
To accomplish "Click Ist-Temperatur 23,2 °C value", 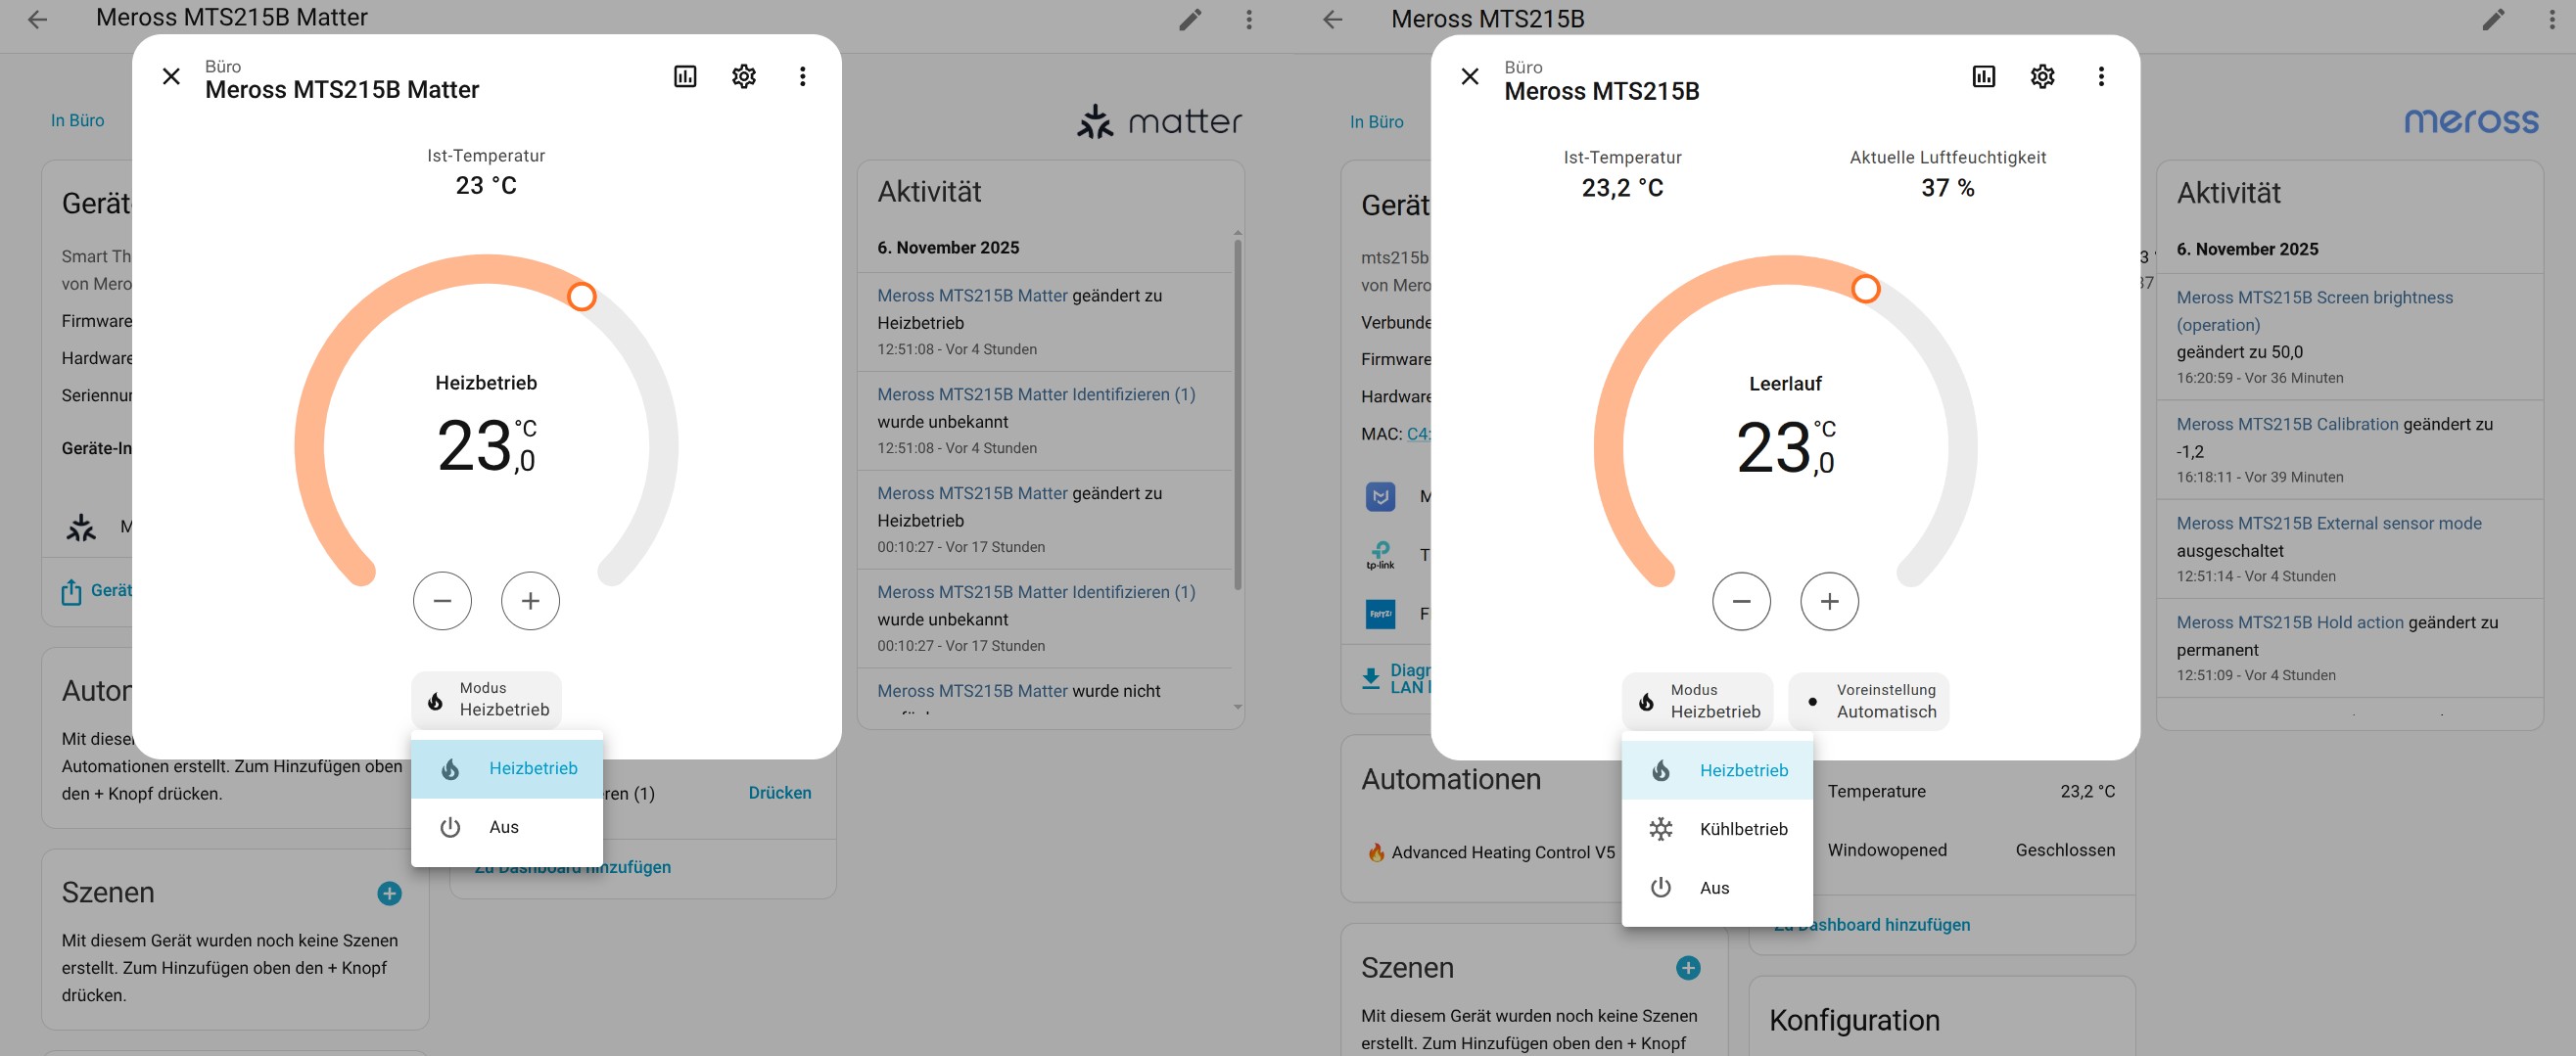I will coord(1622,188).
